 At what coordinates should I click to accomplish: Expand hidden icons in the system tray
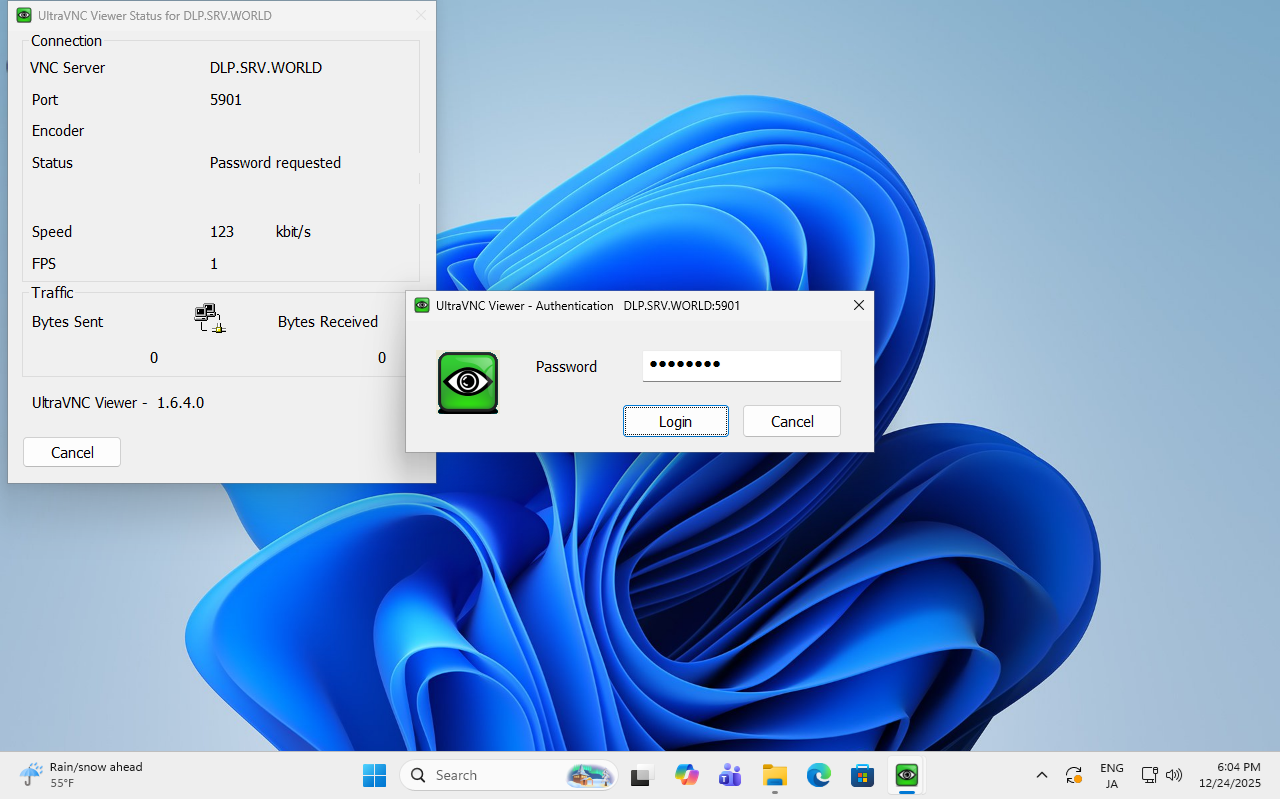1041,775
